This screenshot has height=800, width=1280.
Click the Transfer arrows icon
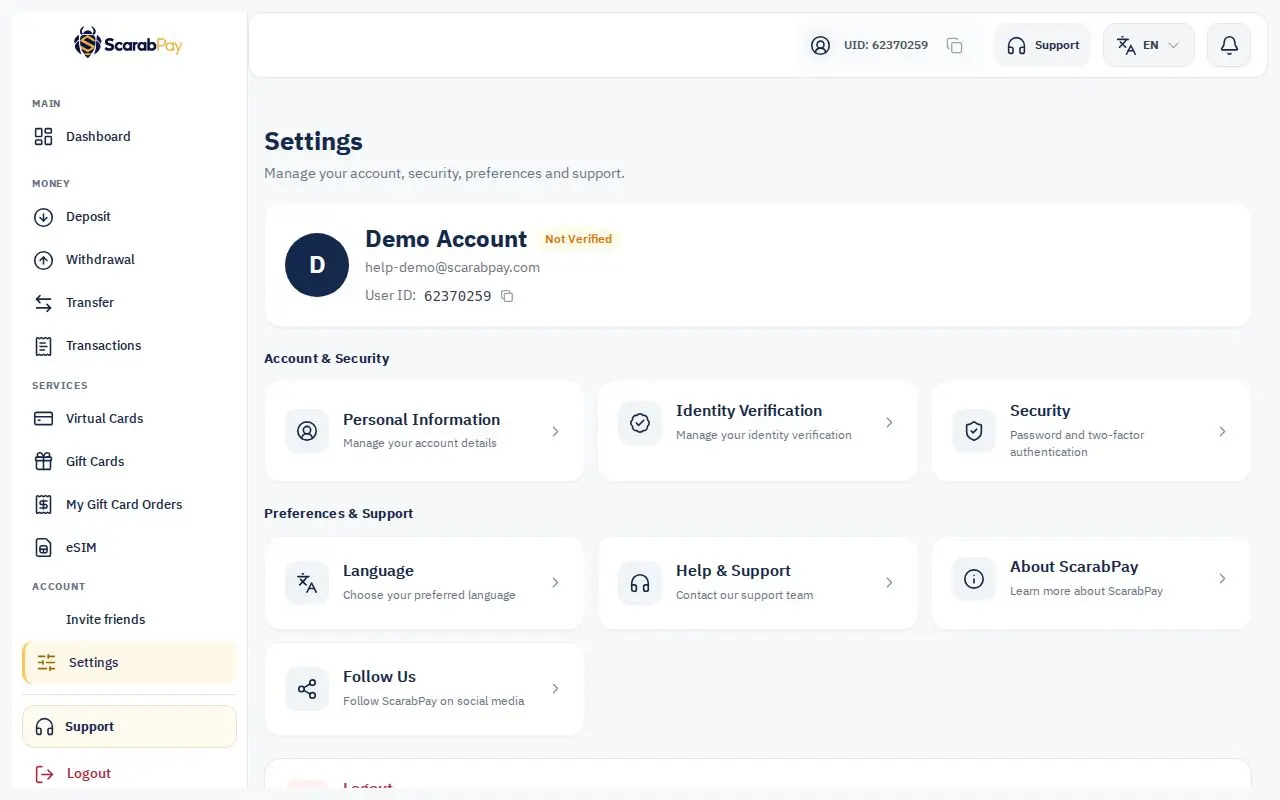[x=43, y=303]
